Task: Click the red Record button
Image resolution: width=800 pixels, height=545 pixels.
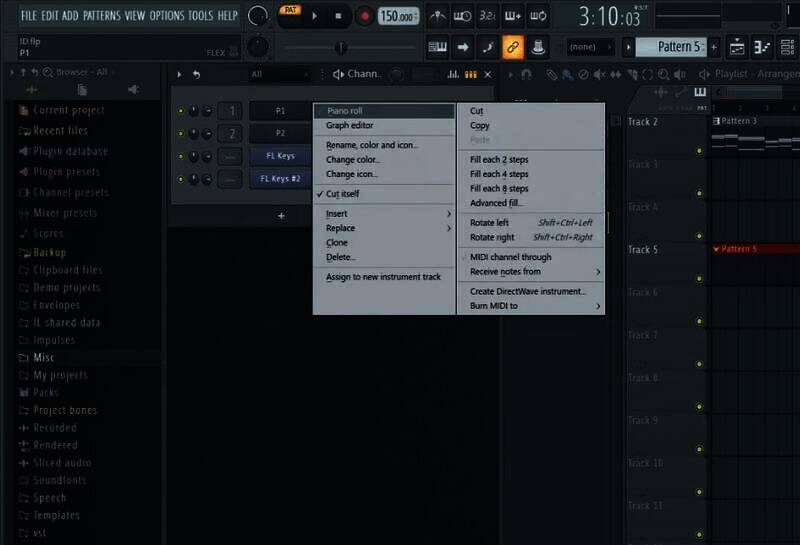Action: (x=364, y=16)
